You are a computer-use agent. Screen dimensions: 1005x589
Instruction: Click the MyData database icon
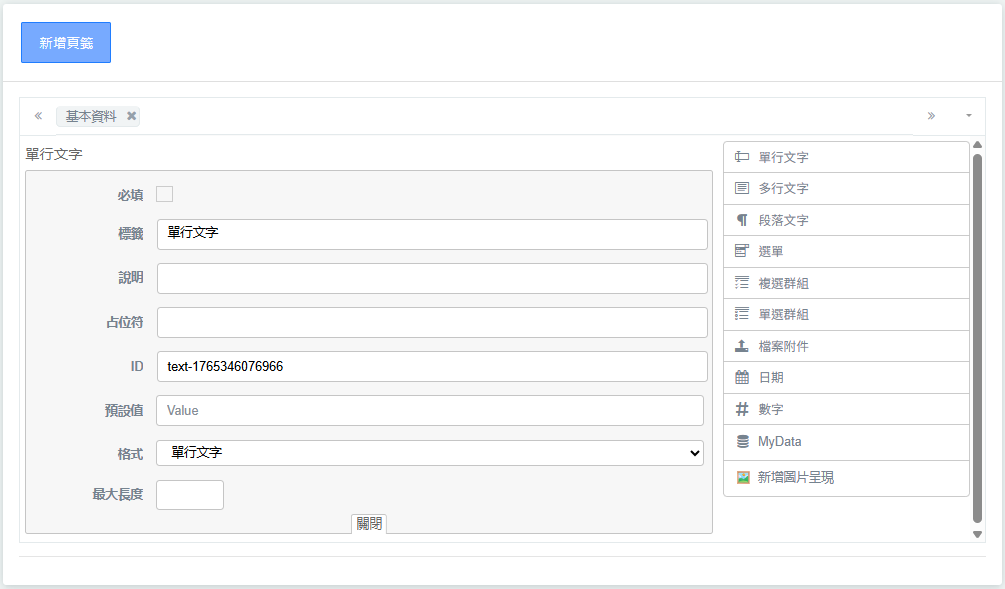click(x=742, y=441)
